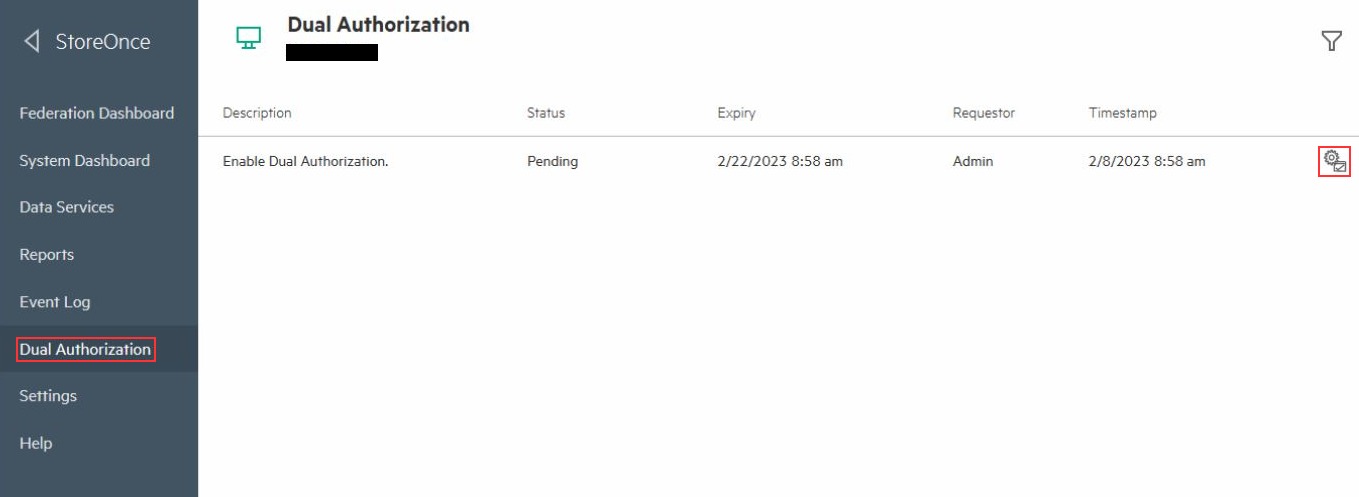The height and width of the screenshot is (497, 1359).
Task: Click the approve request gear icon
Action: pos(1334,161)
